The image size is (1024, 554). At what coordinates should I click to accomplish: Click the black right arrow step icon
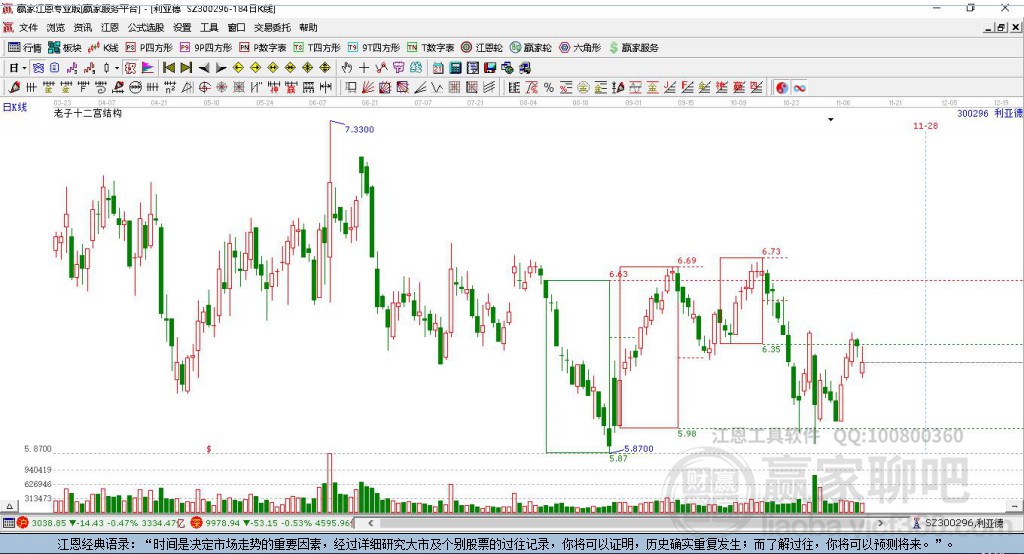(x=221, y=68)
